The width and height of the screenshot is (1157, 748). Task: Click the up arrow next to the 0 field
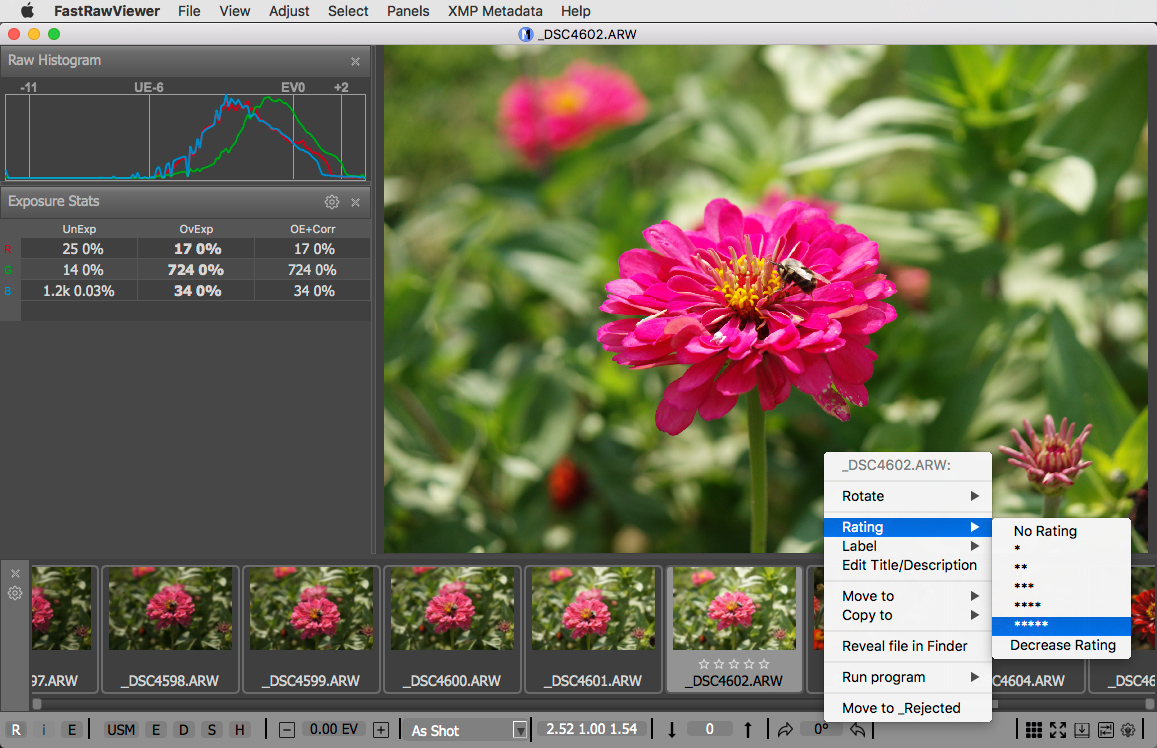748,730
